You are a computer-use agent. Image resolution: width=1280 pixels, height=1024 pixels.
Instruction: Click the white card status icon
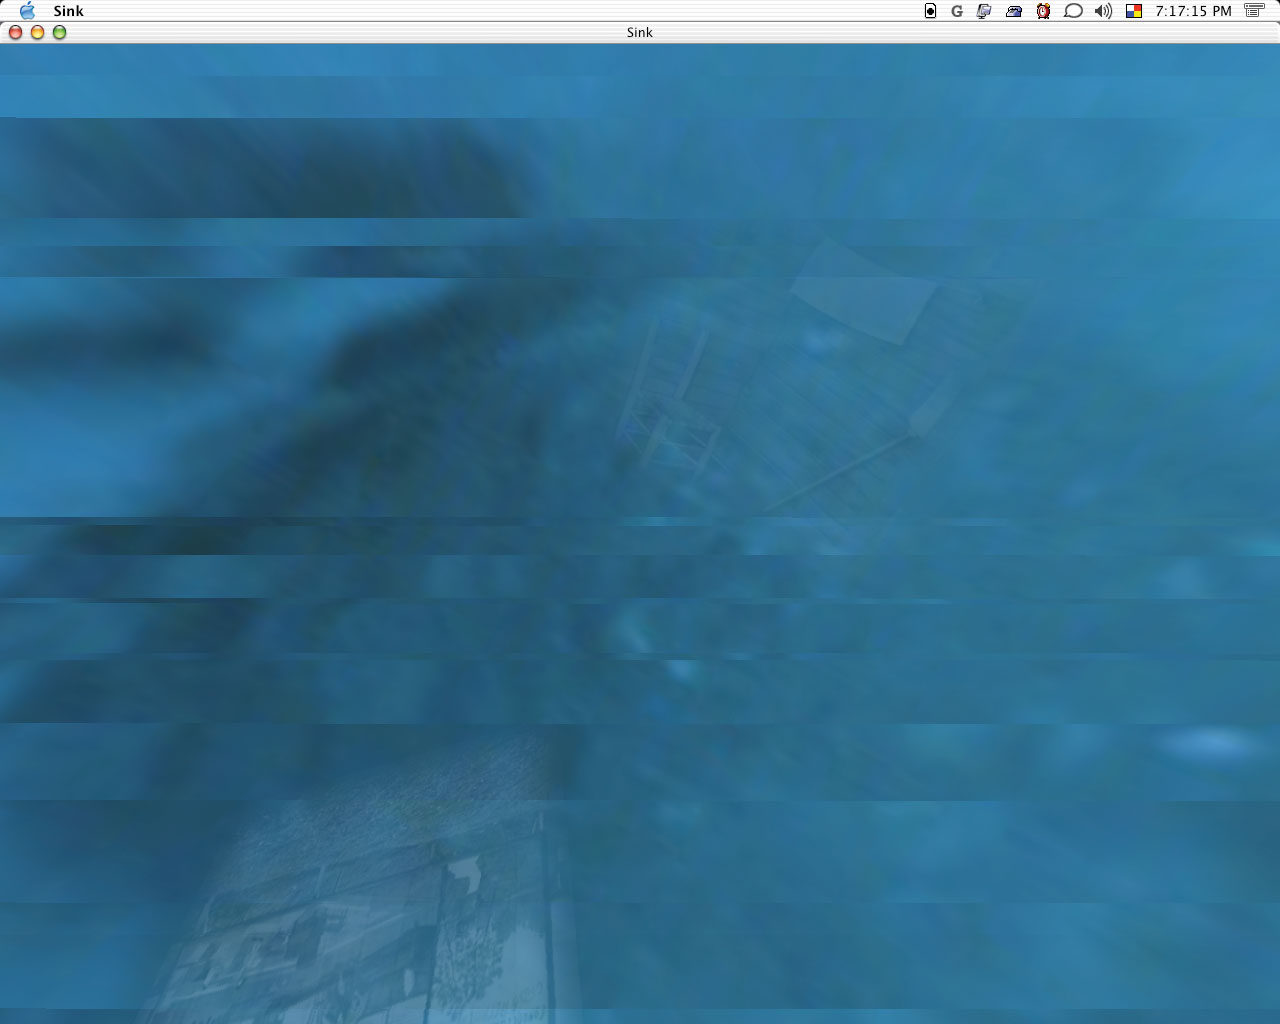(x=930, y=11)
